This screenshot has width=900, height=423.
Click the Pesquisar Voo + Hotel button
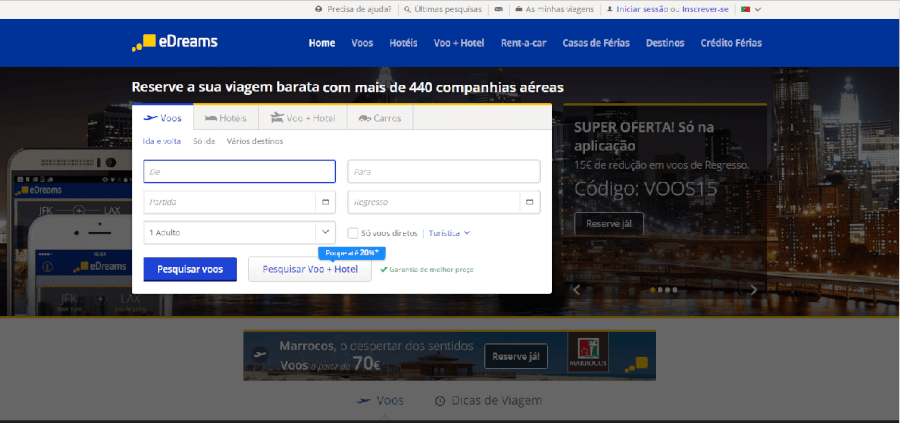(x=310, y=269)
